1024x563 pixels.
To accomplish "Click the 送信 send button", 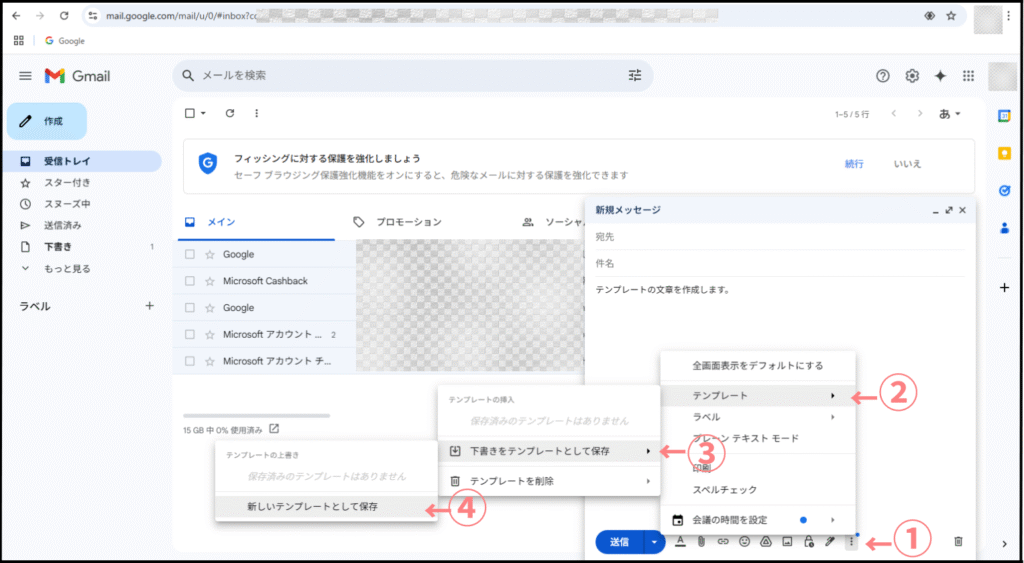I will click(619, 541).
